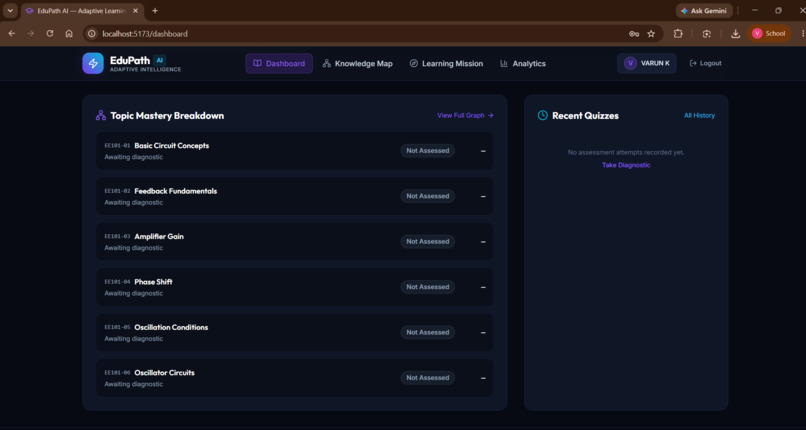806x430 pixels.
Task: Go to Learning Mission tab
Action: pos(446,64)
